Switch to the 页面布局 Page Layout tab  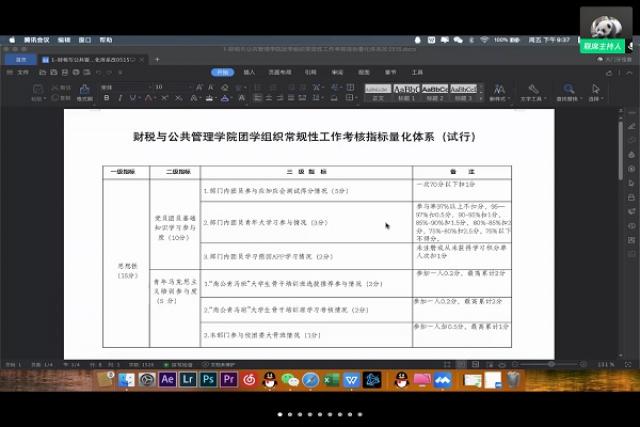[x=280, y=72]
